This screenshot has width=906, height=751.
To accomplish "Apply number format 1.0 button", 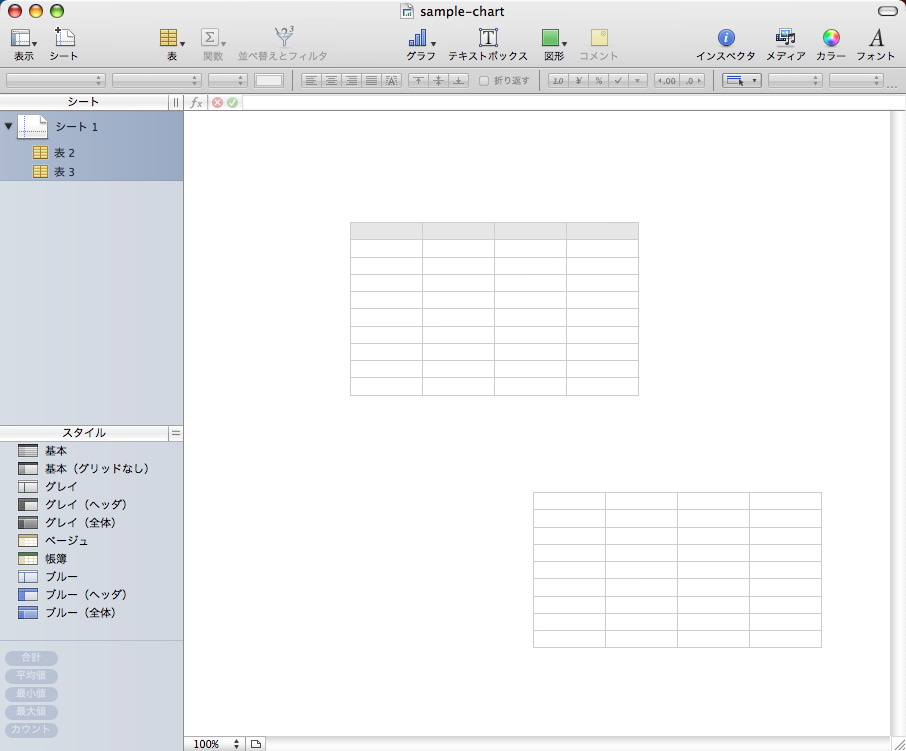I will [558, 81].
